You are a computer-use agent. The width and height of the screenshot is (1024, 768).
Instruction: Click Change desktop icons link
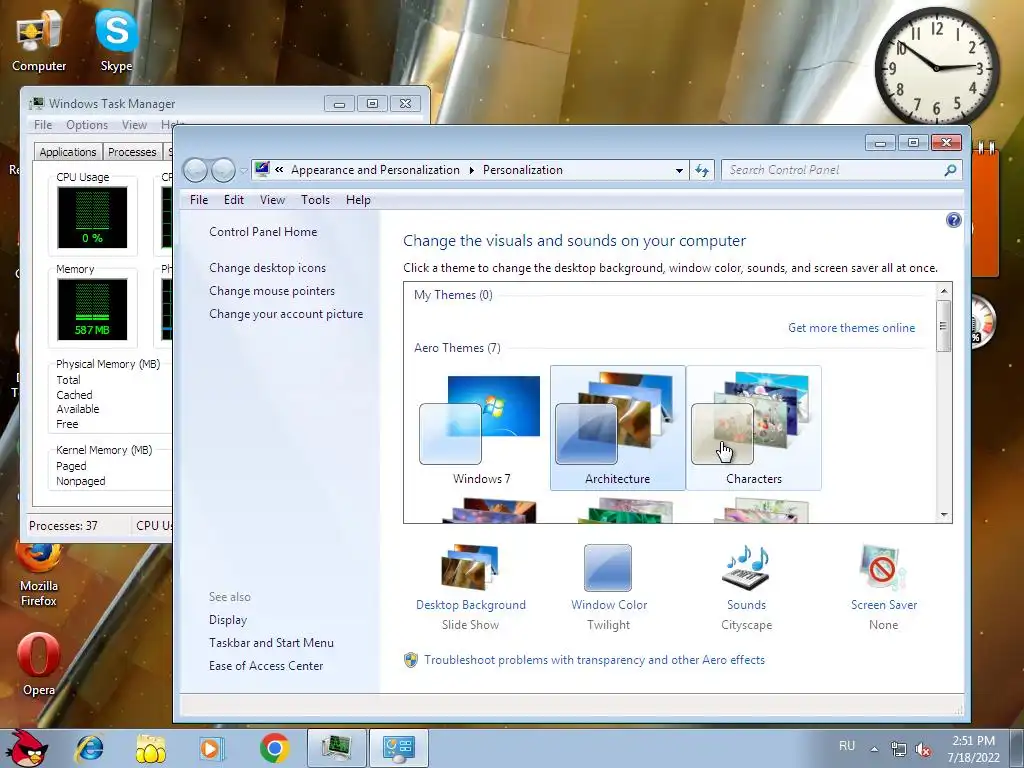[x=267, y=268]
